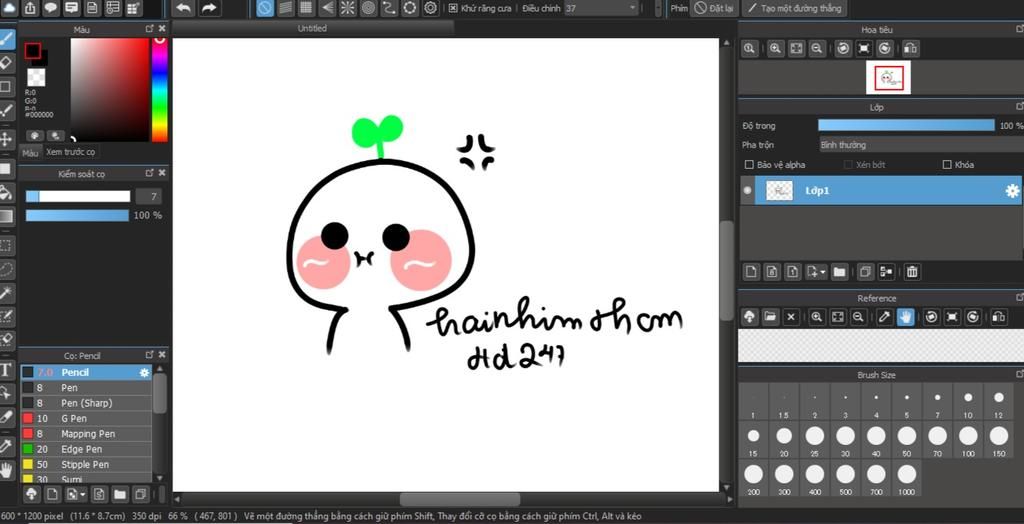
Task: Click the hand icon in Reference panel
Action: point(905,317)
